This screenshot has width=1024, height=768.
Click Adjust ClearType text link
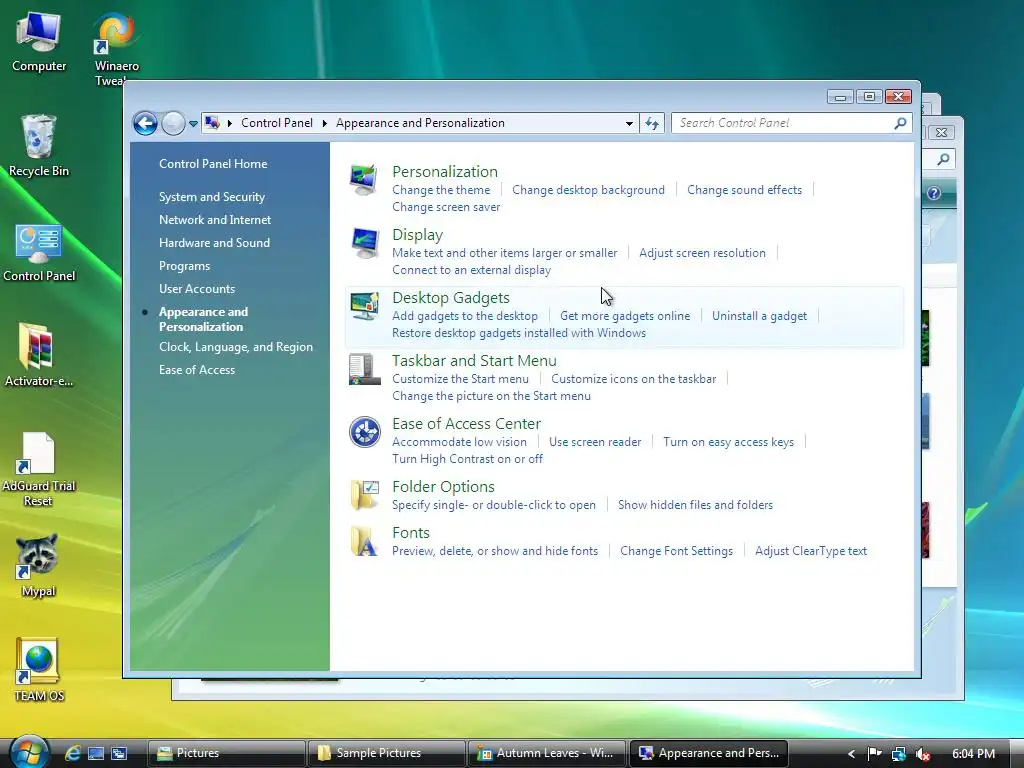(x=810, y=551)
